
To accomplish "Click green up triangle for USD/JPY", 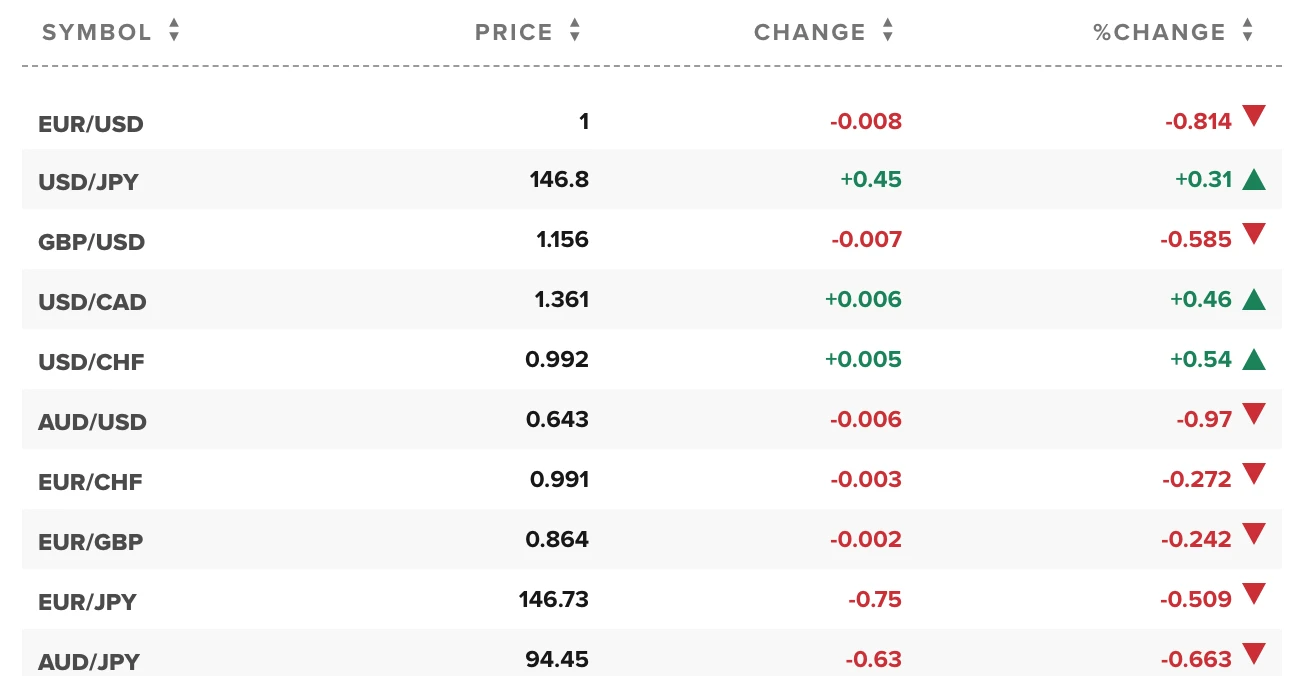I will (1254, 180).
